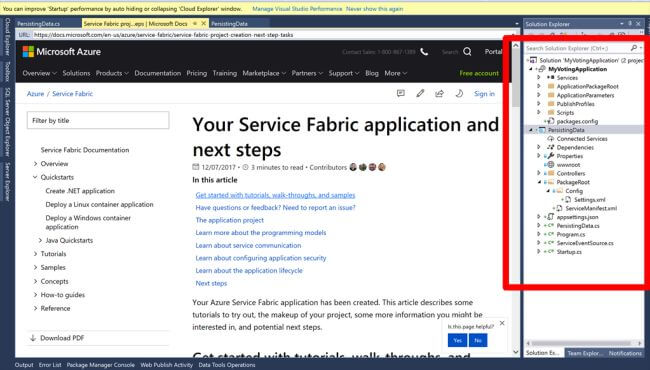Open the Products dropdown in Azure nav
The image size is (650, 370).
point(112,73)
